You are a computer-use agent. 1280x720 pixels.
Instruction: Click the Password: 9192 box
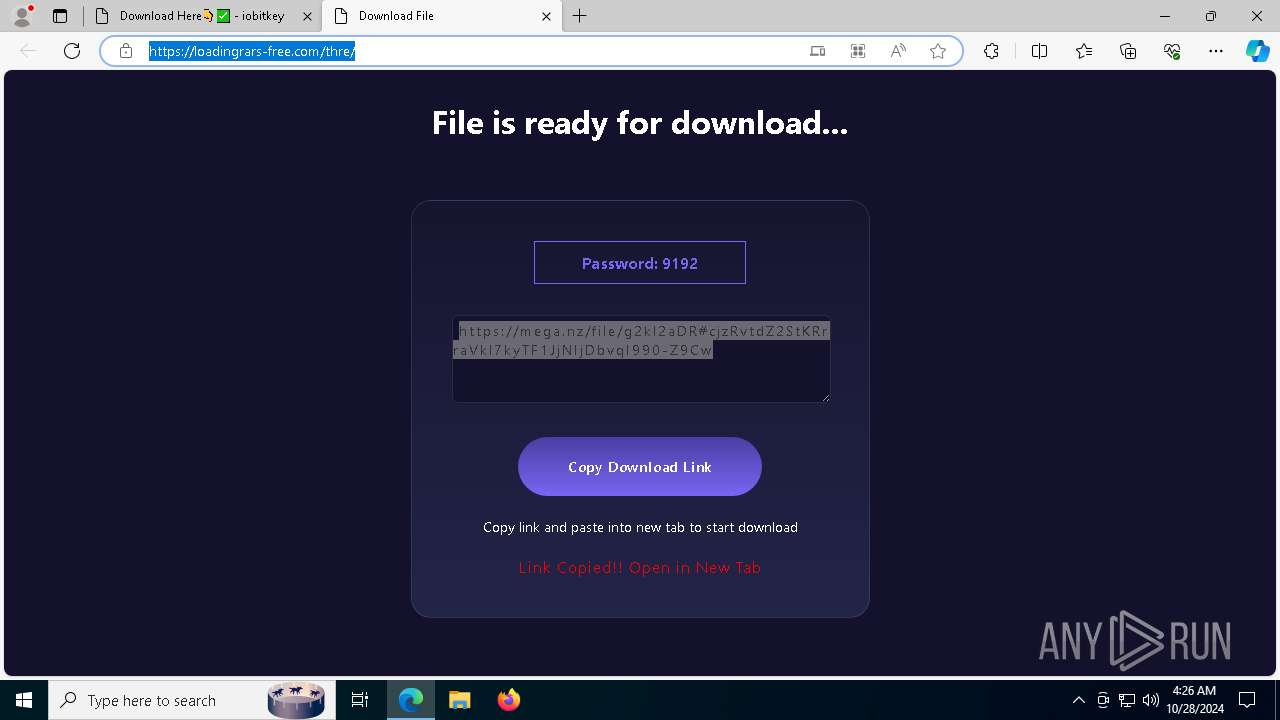pos(640,263)
